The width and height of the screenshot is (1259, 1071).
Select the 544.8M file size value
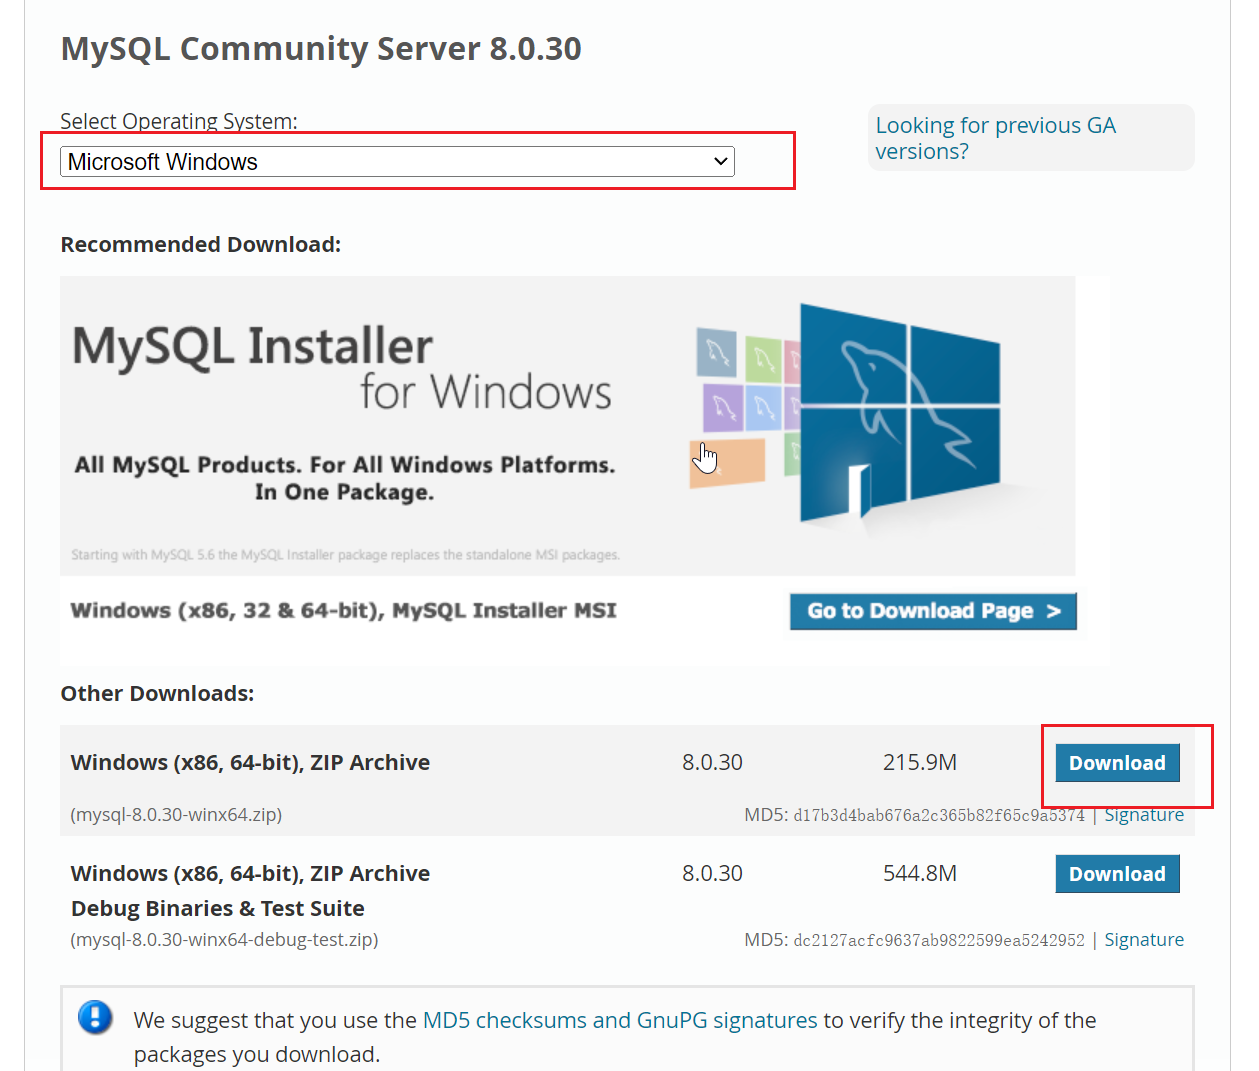(x=920, y=874)
